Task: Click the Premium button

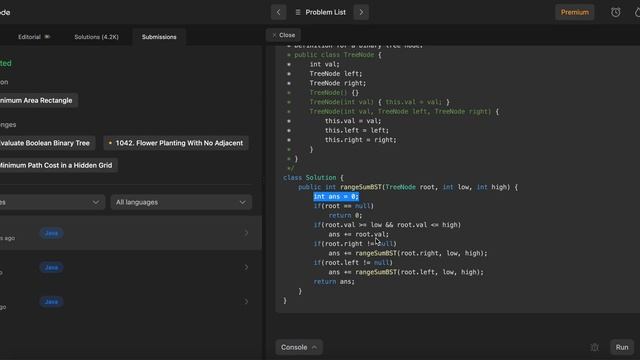Action: pos(574,12)
